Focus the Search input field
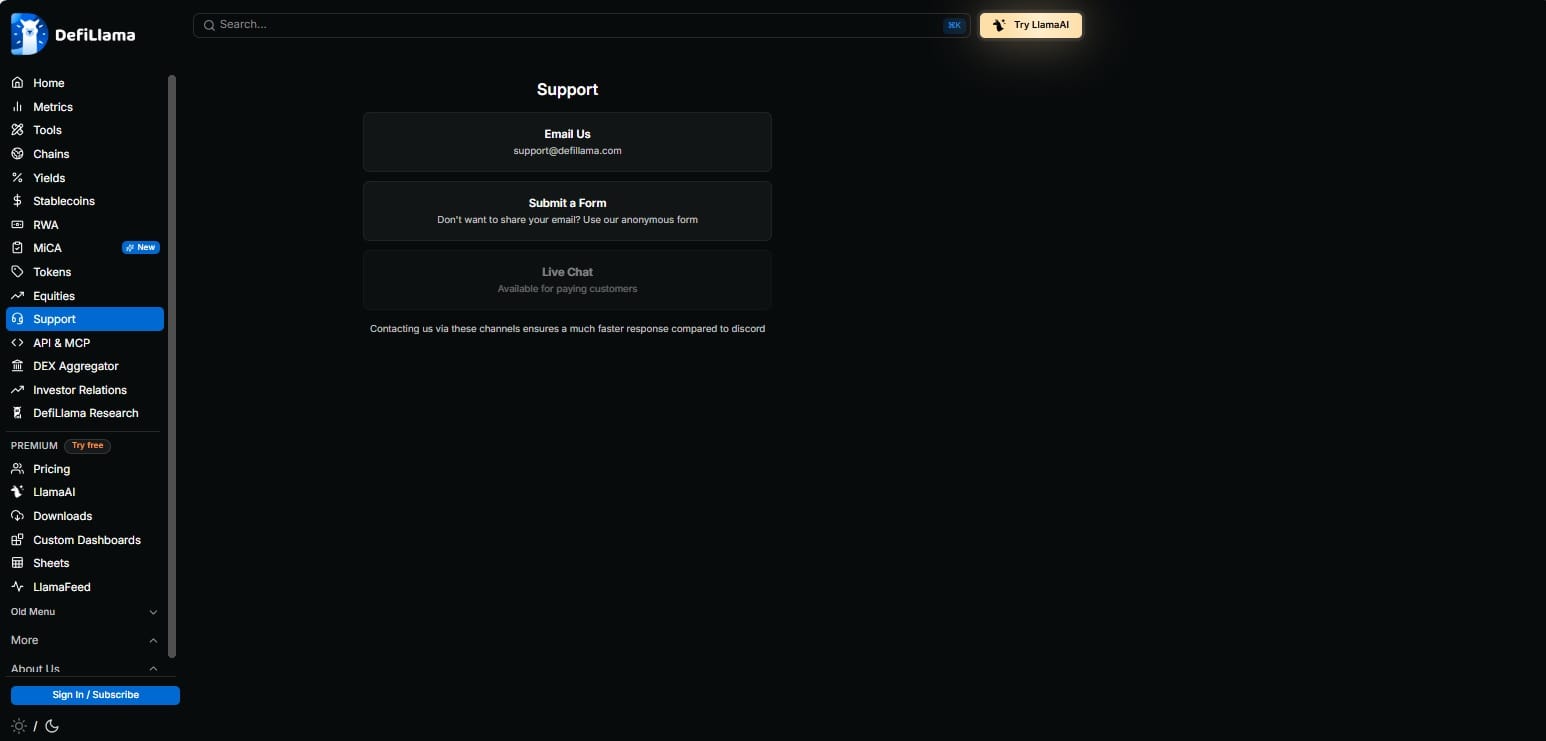The height and width of the screenshot is (741, 1546). 580,25
